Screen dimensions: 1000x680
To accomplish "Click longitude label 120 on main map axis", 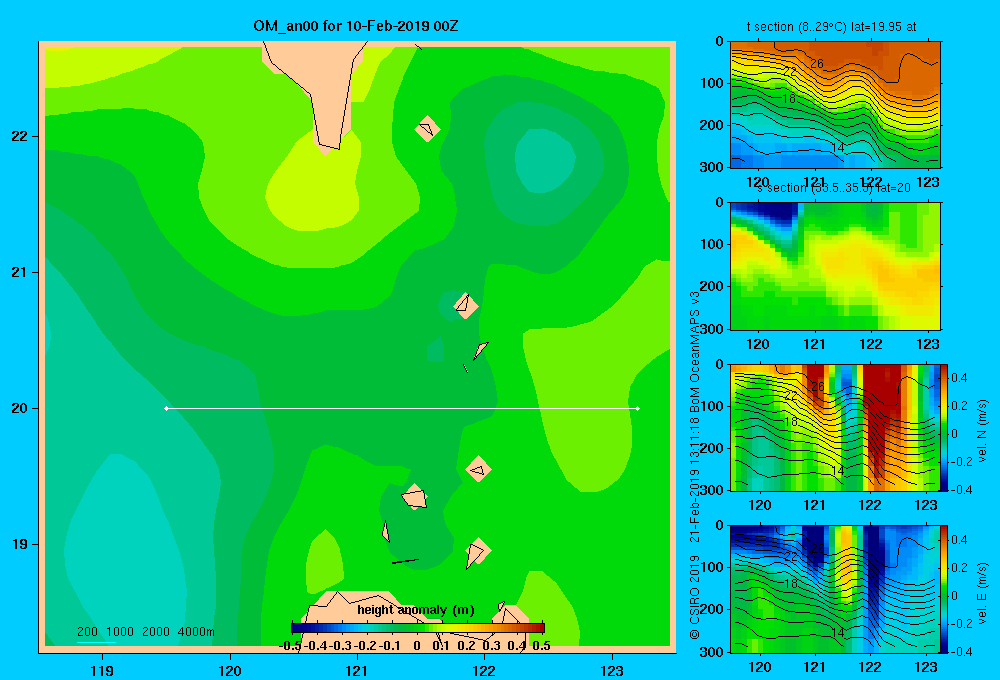I will [x=230, y=670].
